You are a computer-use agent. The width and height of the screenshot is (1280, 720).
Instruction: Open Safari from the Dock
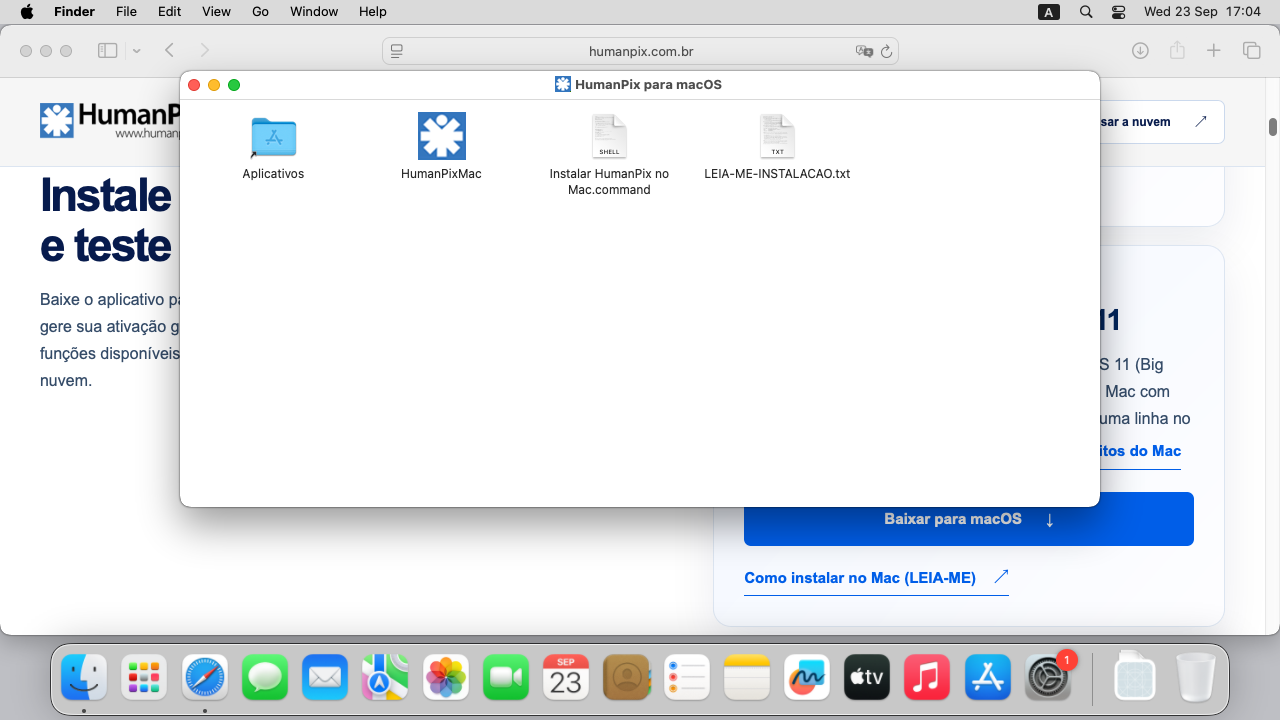[205, 679]
